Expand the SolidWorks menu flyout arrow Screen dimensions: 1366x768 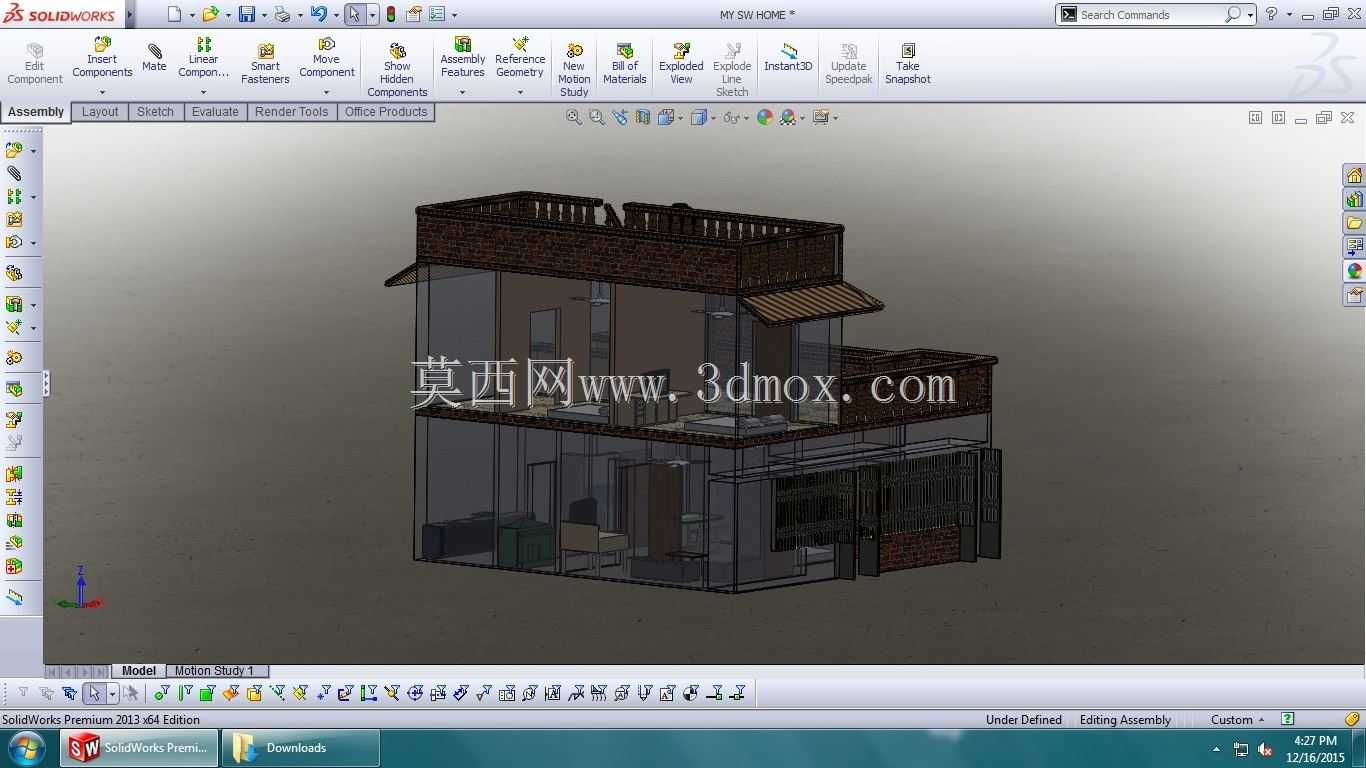coord(130,14)
